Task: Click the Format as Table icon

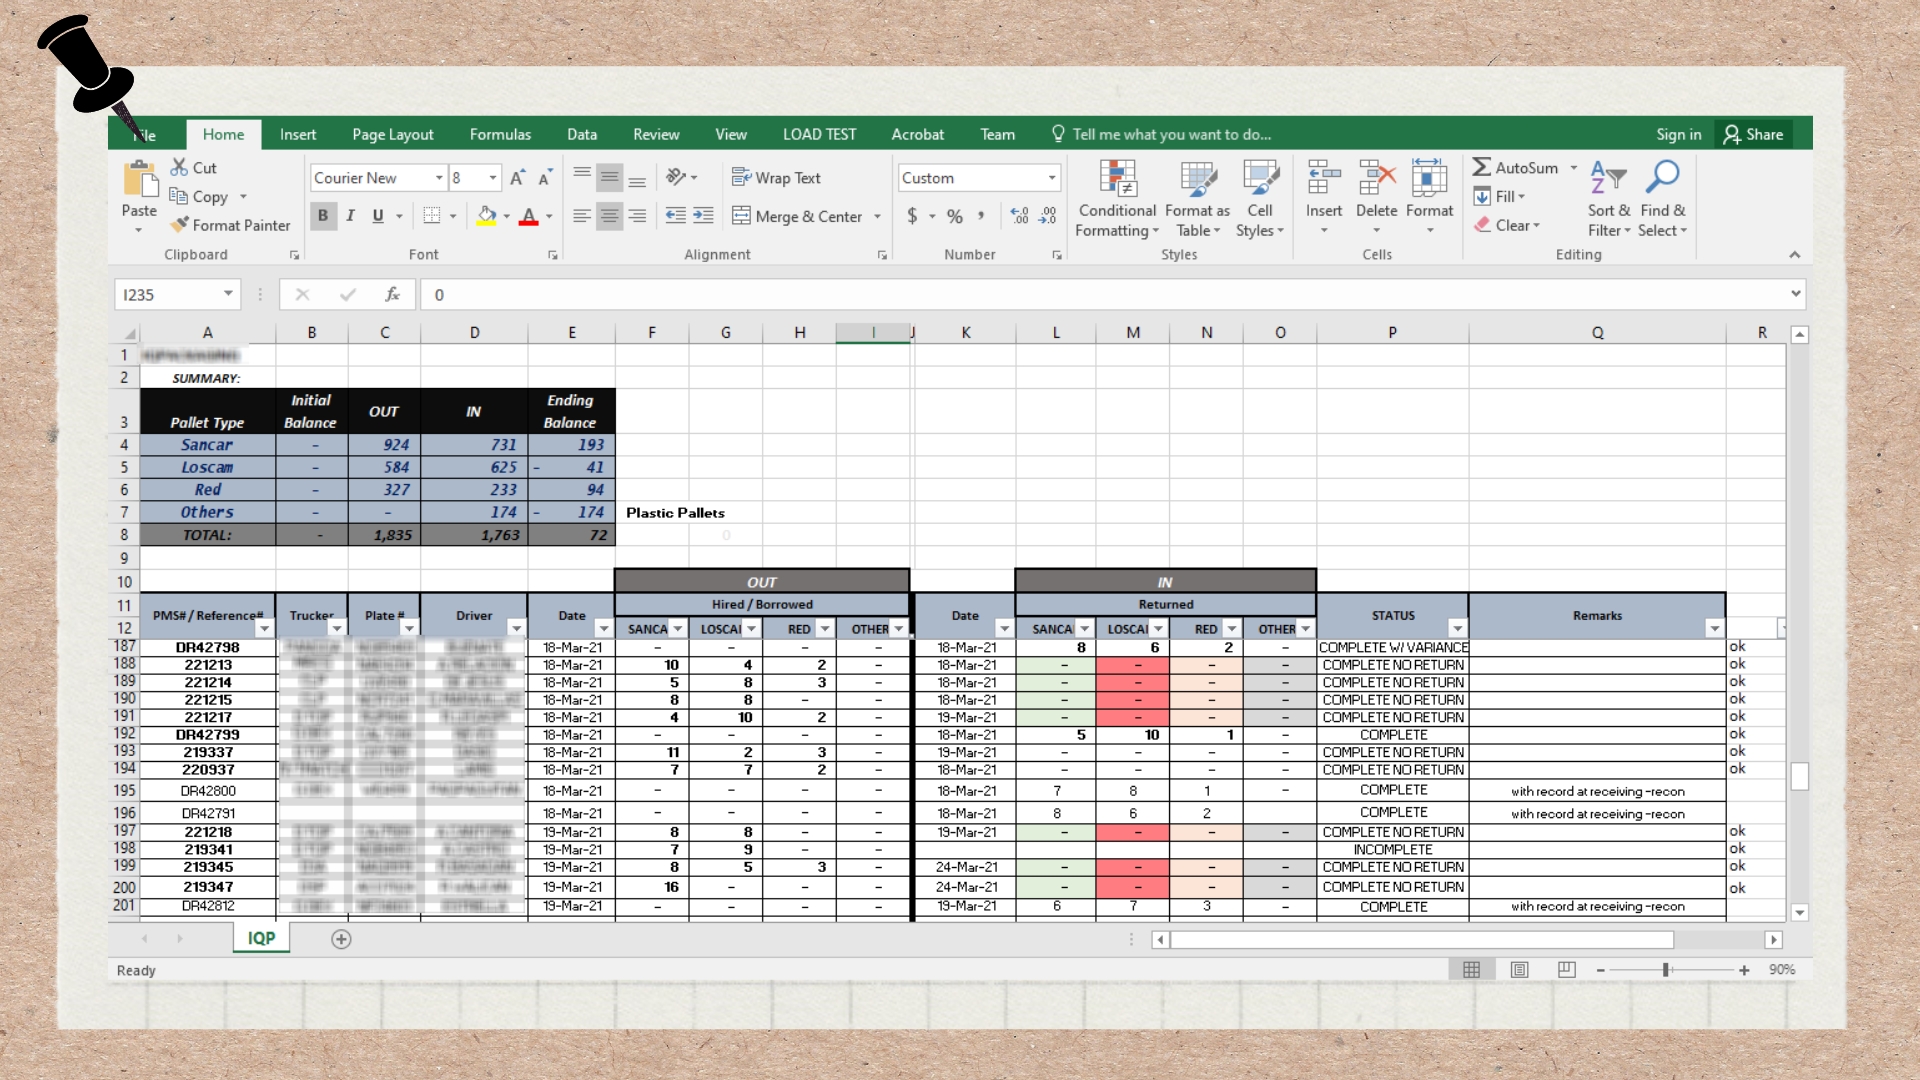Action: (1197, 180)
